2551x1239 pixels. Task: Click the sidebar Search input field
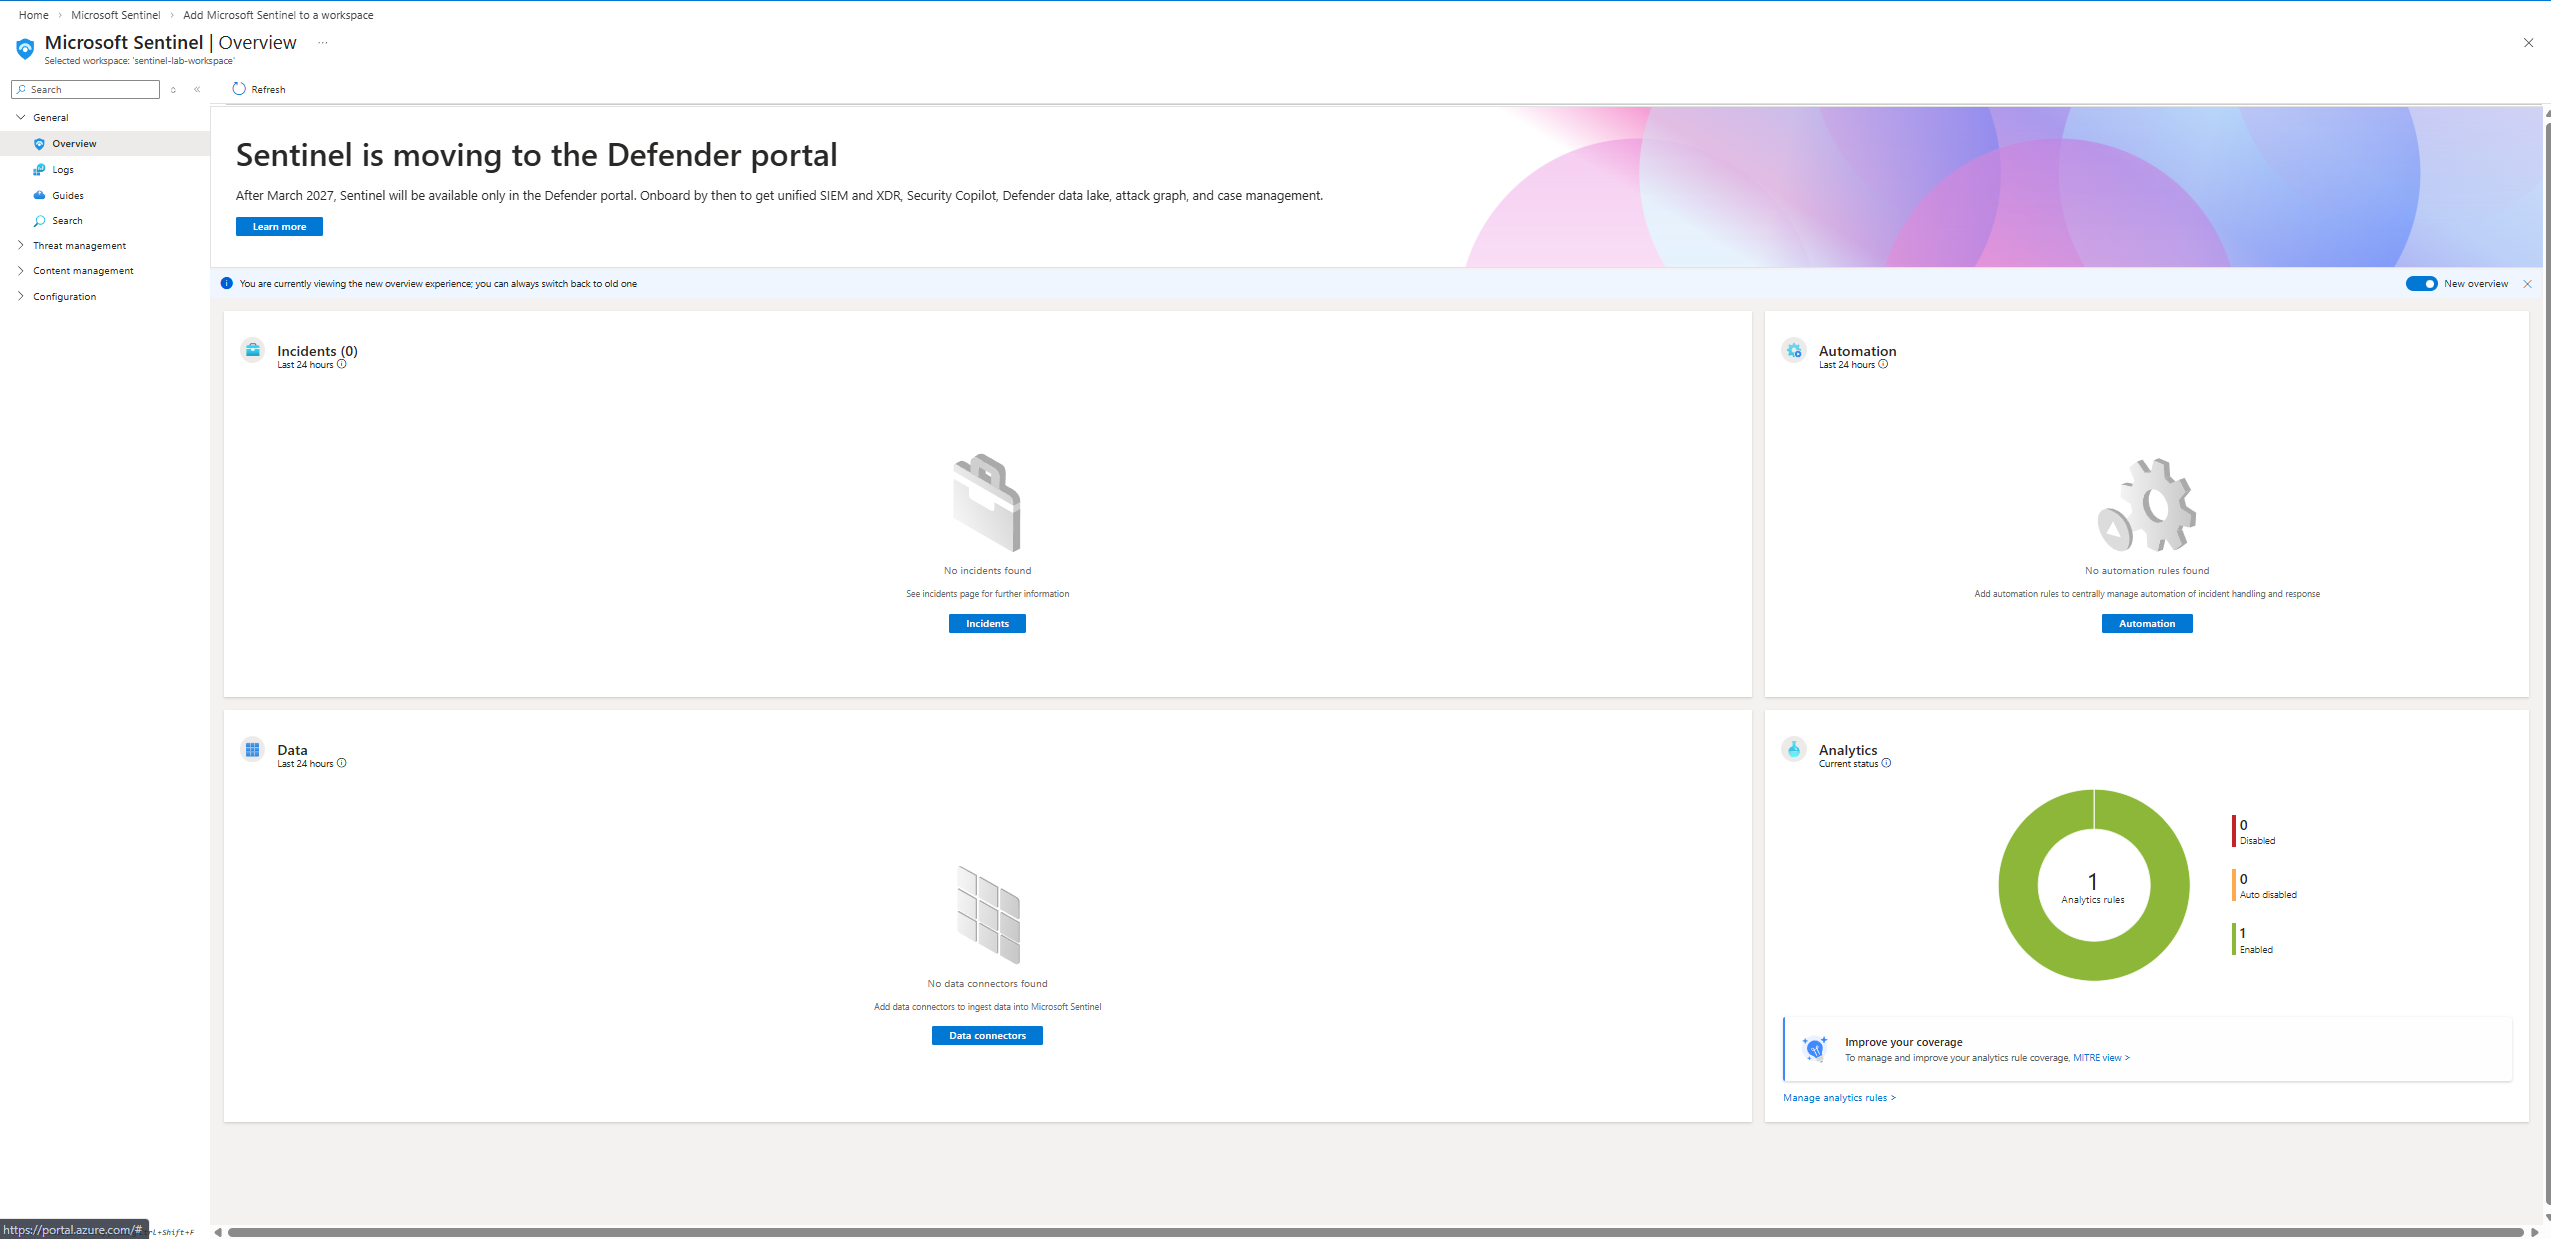pyautogui.click(x=92, y=90)
